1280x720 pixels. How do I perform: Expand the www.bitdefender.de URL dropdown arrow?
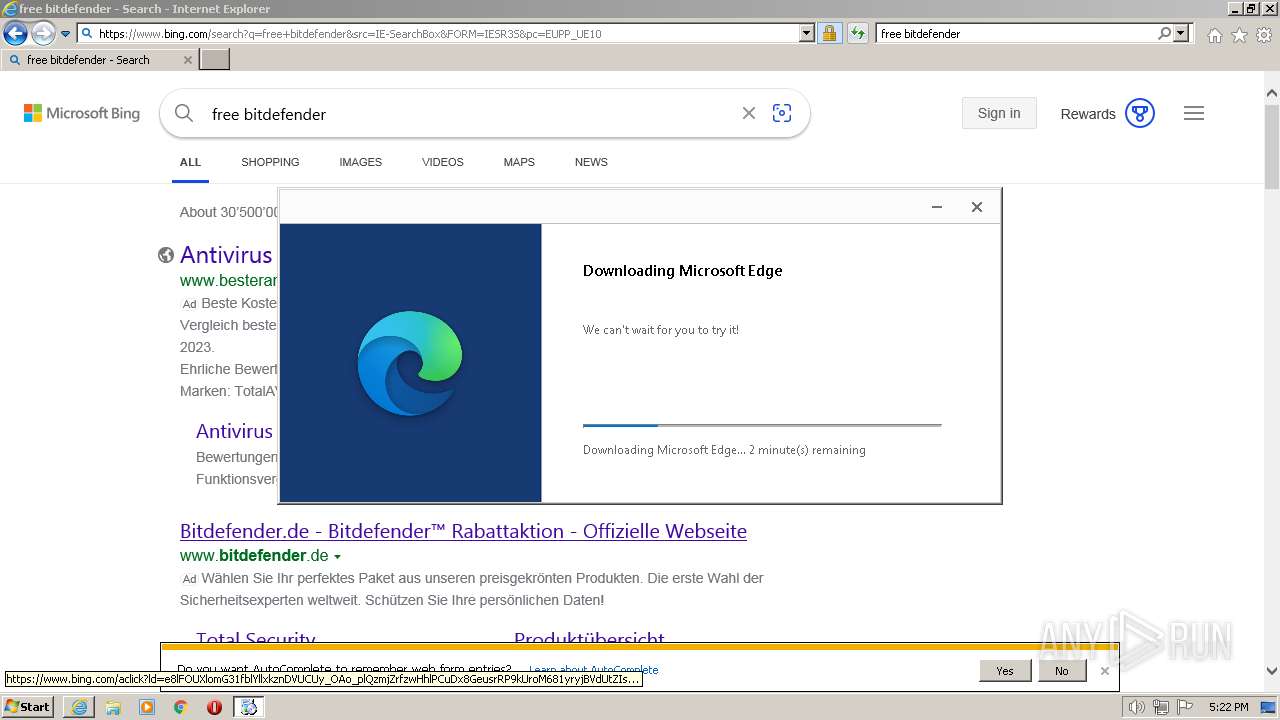[337, 557]
